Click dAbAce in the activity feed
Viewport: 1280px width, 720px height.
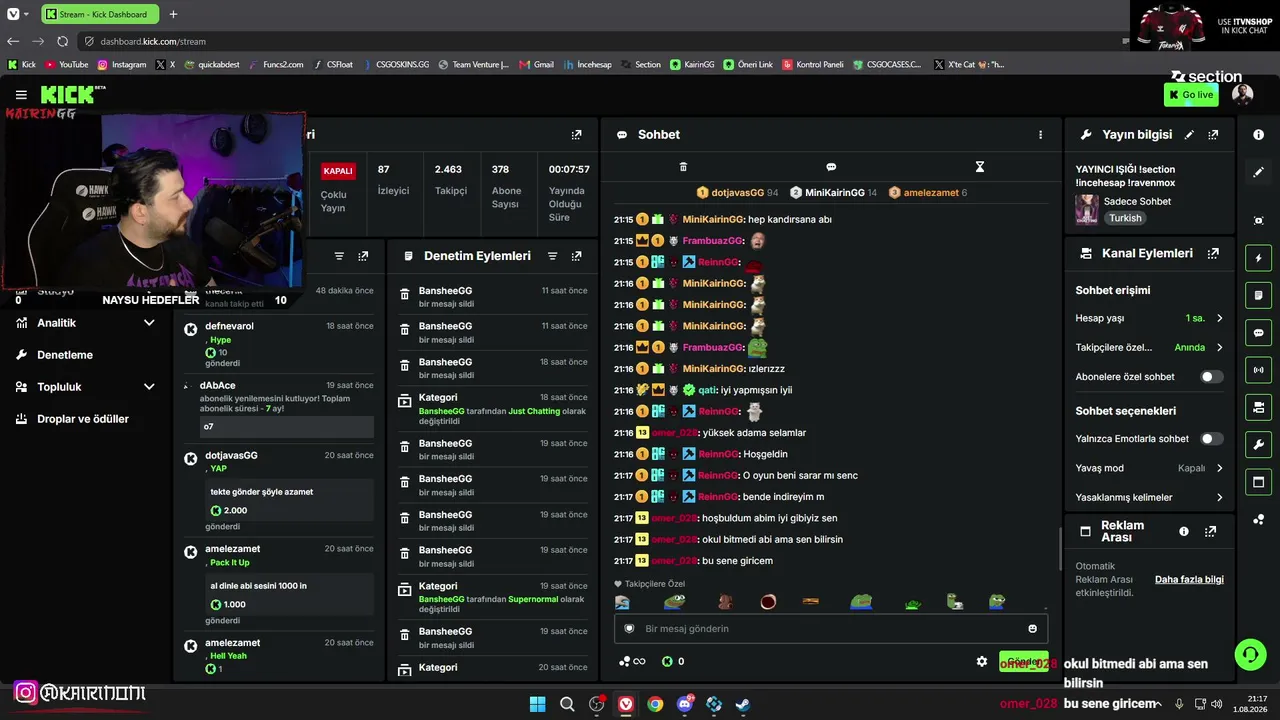(217, 385)
